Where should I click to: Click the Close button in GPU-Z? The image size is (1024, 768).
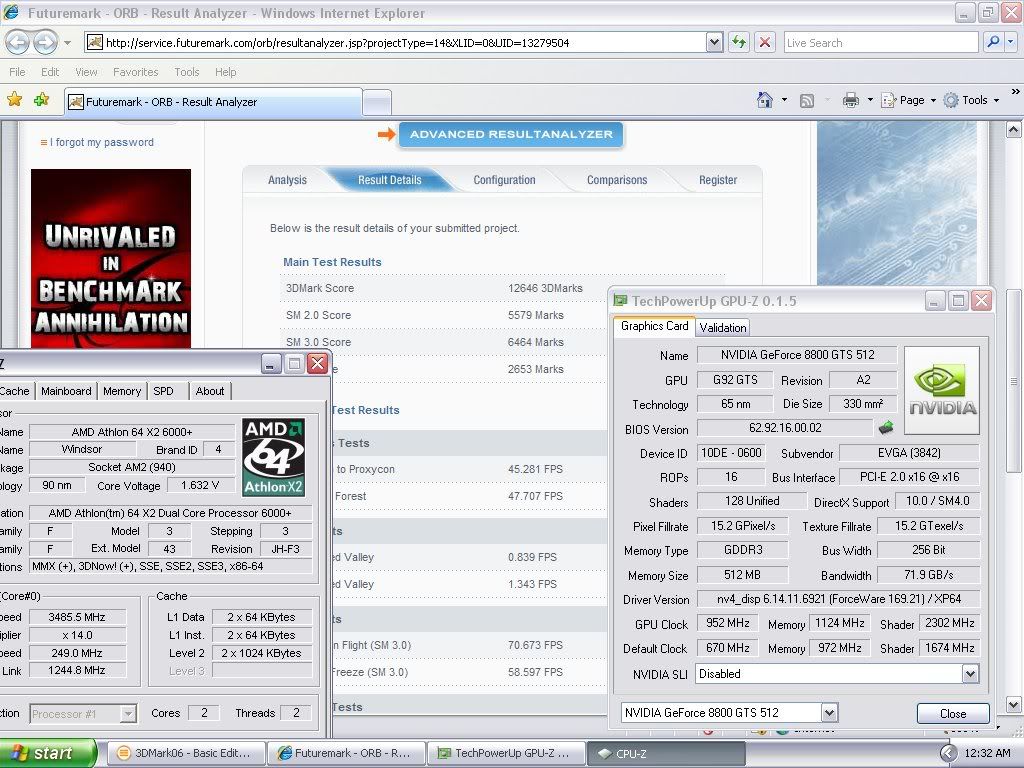click(952, 713)
